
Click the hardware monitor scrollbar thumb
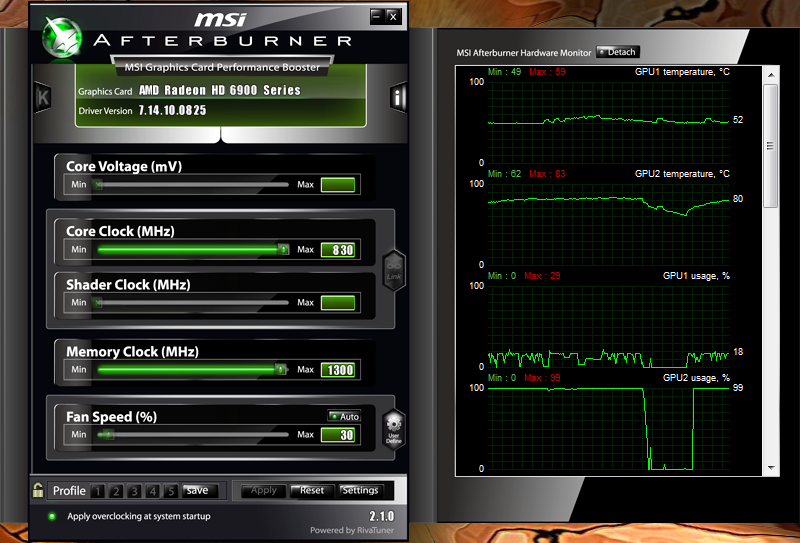[771, 146]
